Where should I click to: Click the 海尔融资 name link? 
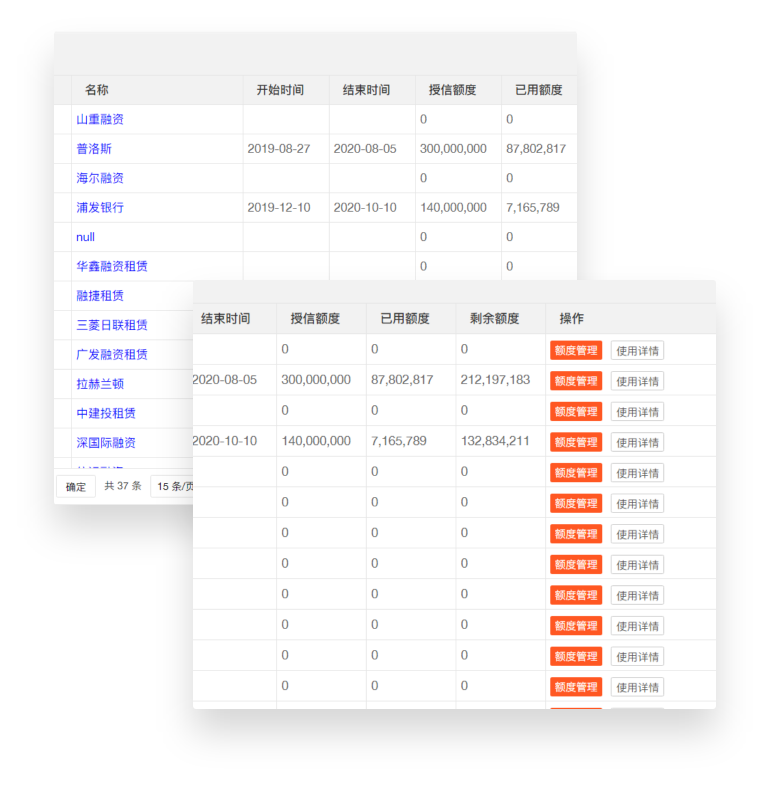point(100,178)
